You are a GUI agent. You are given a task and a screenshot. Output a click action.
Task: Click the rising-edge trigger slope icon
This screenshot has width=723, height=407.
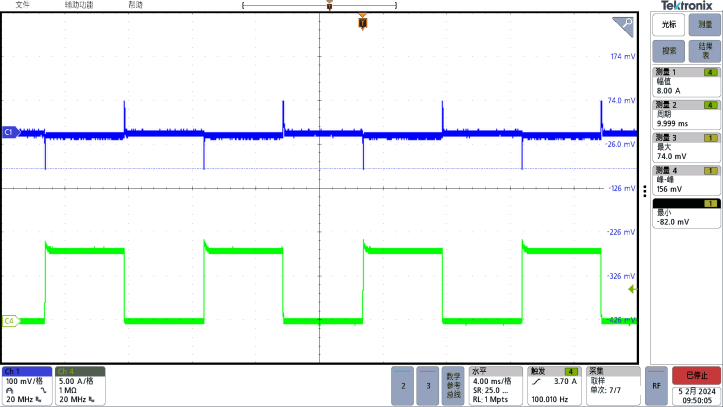(x=536, y=381)
